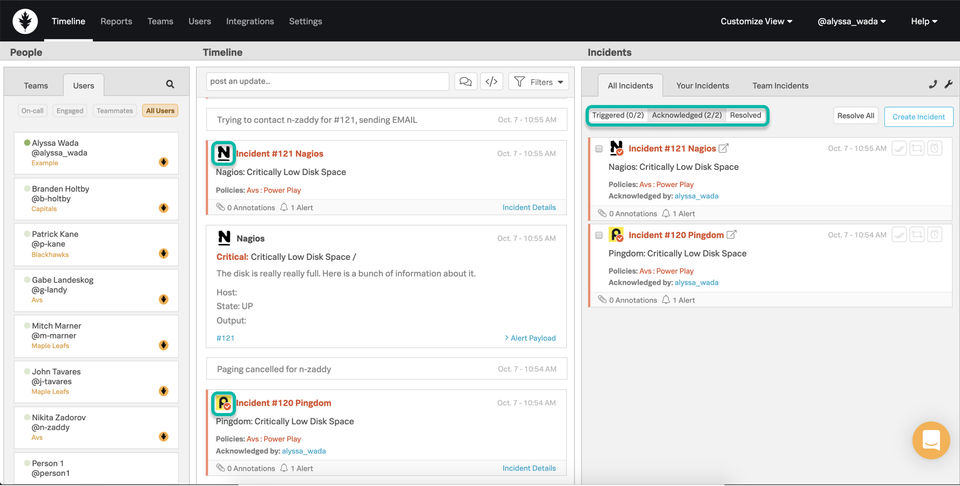Open Reports in the top navigation
Image resolution: width=960 pixels, height=486 pixels.
[116, 21]
